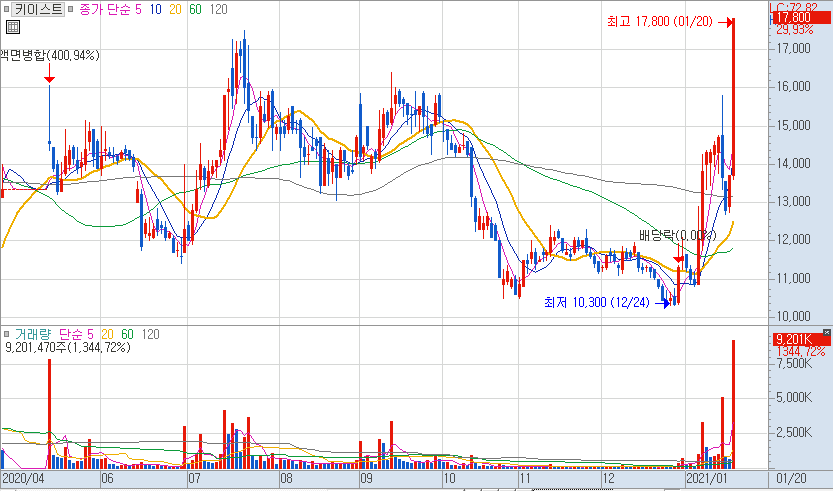This screenshot has height=491, width=833.
Task: Select the gray 120 volume average label
Action: [150, 334]
